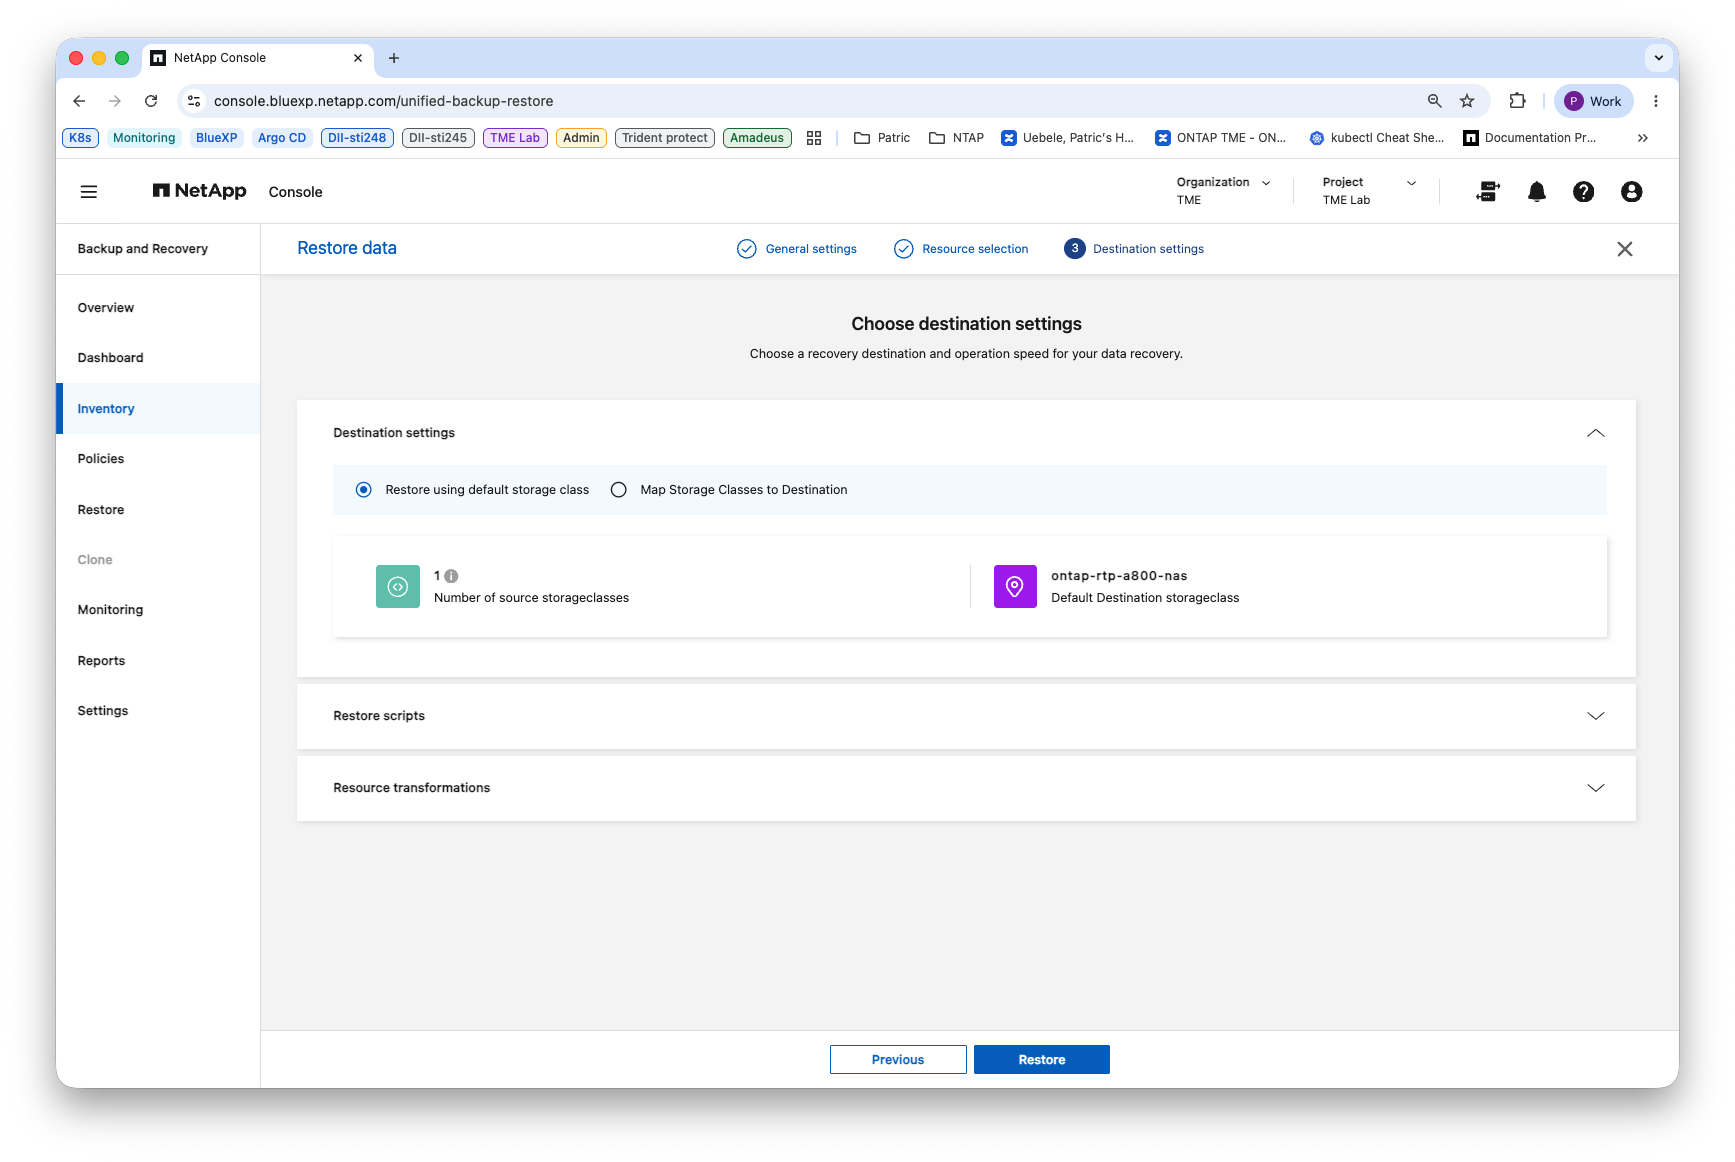Open the help question mark icon
The height and width of the screenshot is (1162, 1735).
click(1583, 192)
